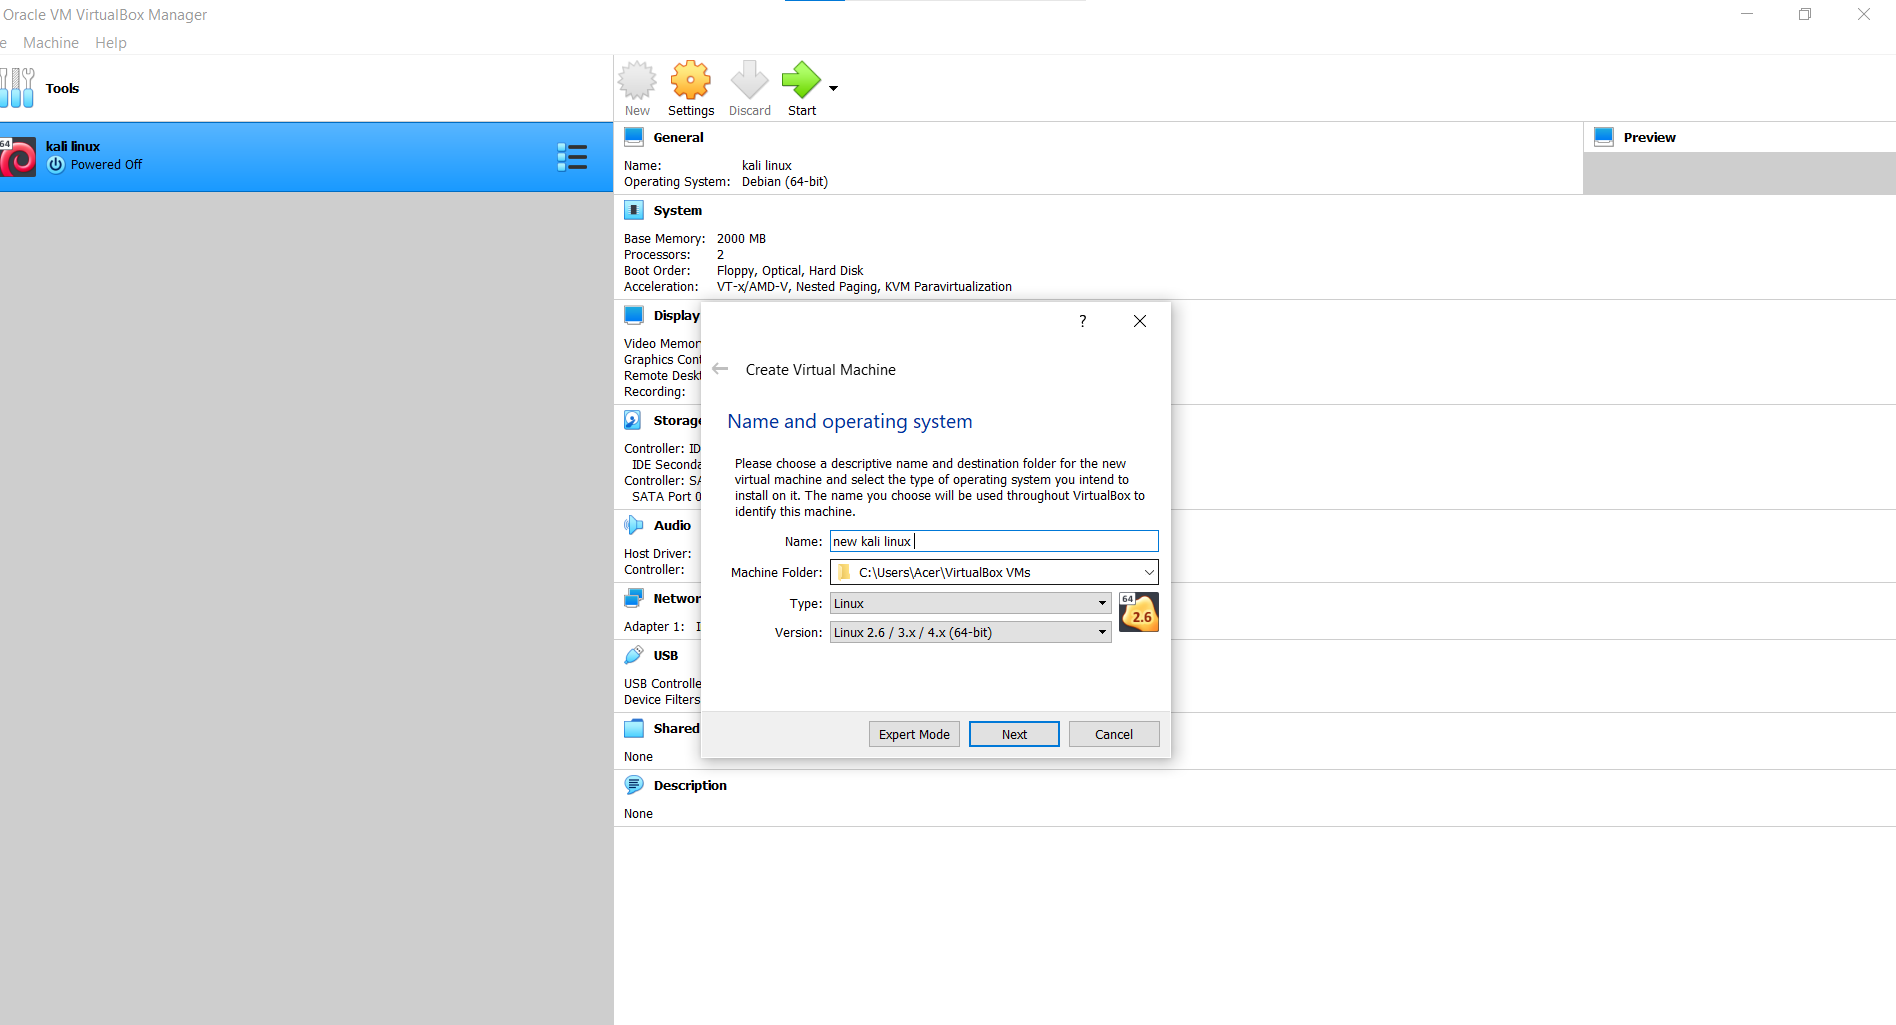Image resolution: width=1896 pixels, height=1025 pixels.
Task: Open the Machine menu
Action: point(51,43)
